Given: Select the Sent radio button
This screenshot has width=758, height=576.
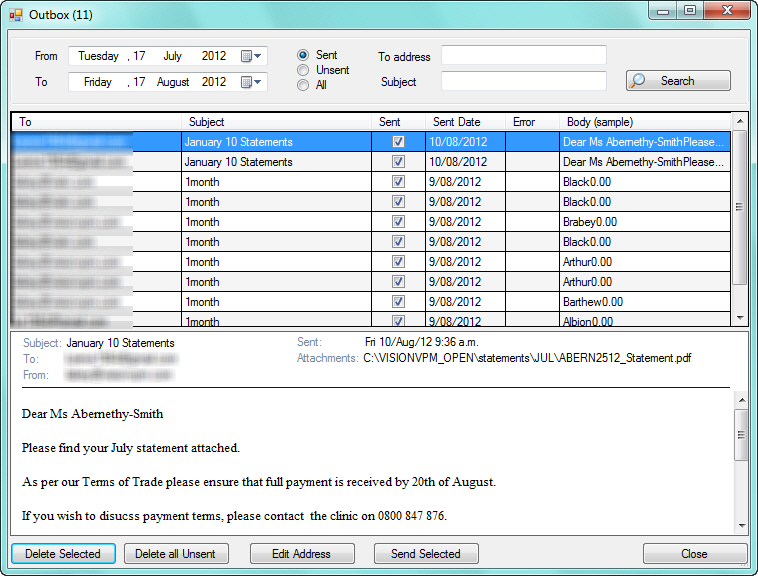Looking at the screenshot, I should 303,55.
